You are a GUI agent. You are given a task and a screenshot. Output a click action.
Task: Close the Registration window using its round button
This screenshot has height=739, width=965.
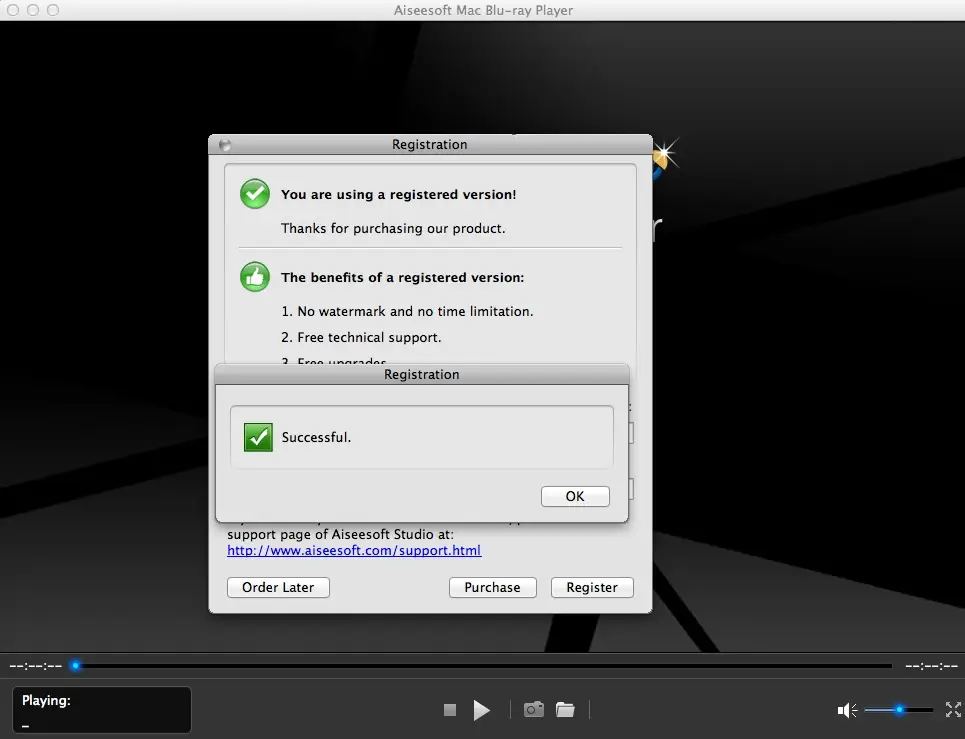(x=225, y=145)
